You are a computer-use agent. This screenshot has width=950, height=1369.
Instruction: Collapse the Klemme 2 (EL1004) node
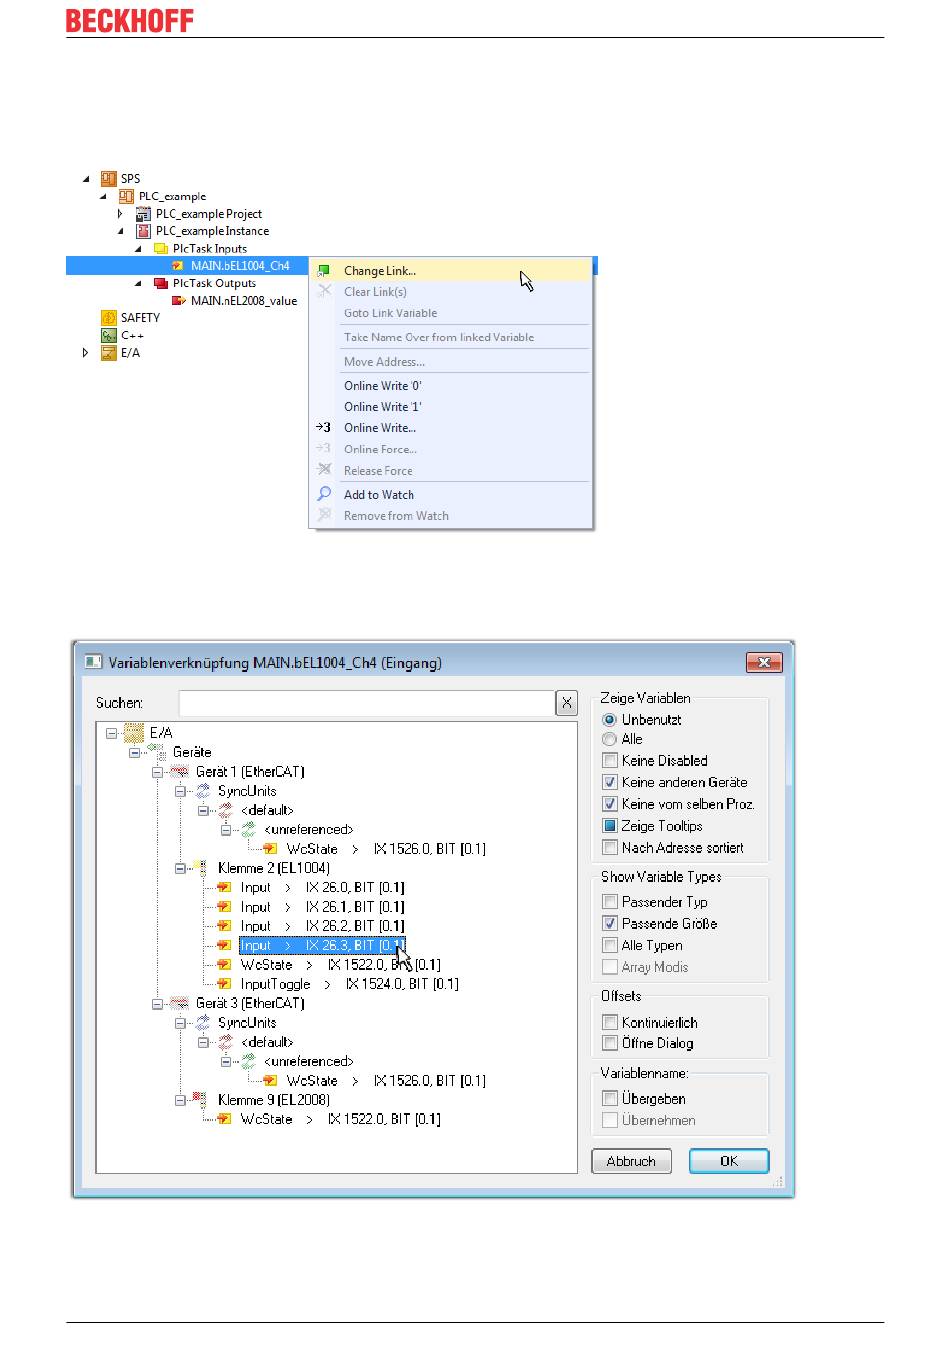(181, 869)
